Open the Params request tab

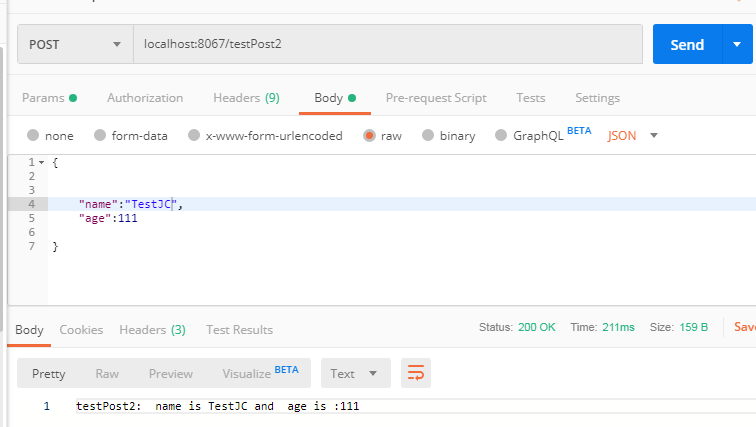tap(49, 98)
